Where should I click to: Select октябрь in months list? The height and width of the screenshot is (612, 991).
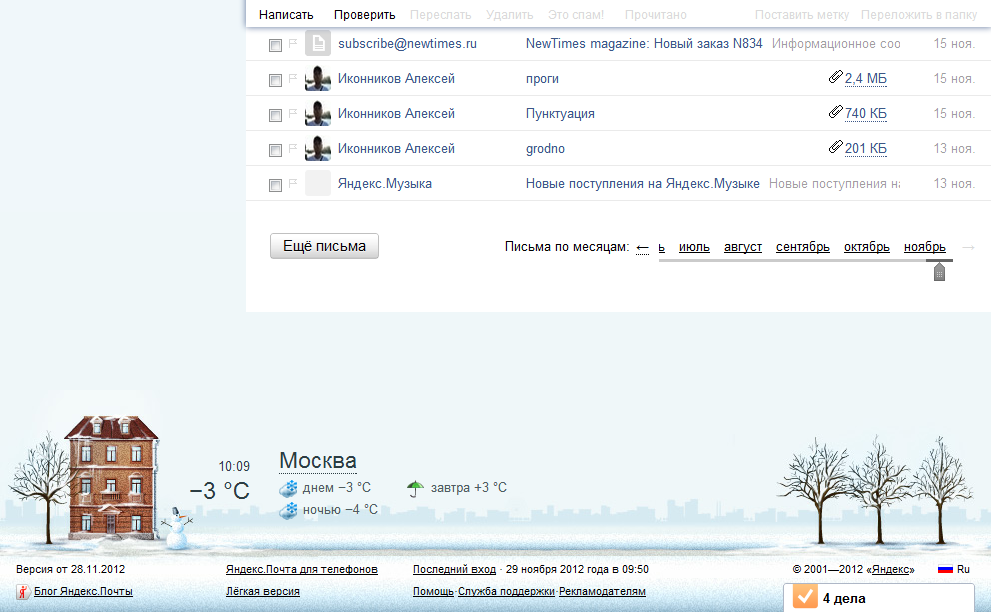coord(866,247)
